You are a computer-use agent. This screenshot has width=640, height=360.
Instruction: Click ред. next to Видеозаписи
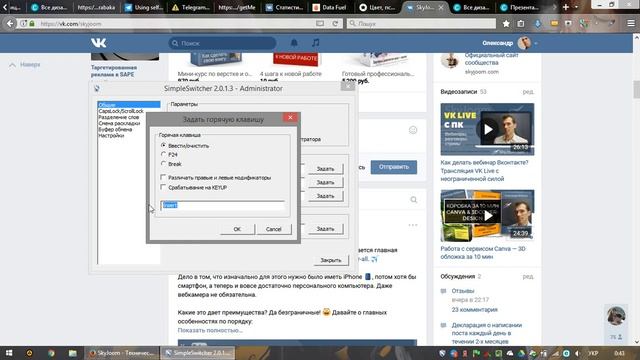528,92
